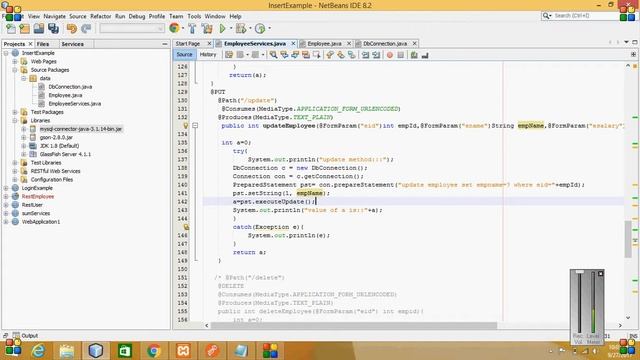Click the Debug Project toolbar icon
This screenshot has height=360, width=640.
tap(241, 29)
